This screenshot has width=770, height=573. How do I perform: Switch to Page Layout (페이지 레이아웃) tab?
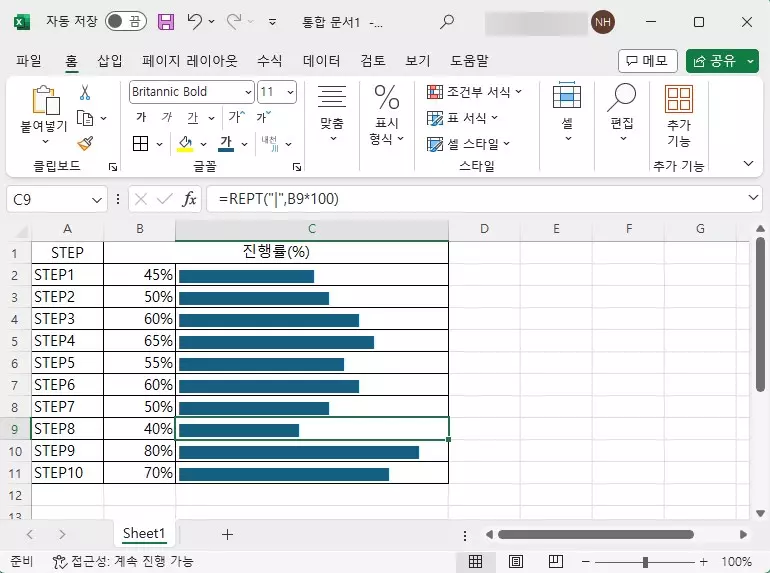pyautogui.click(x=190, y=61)
